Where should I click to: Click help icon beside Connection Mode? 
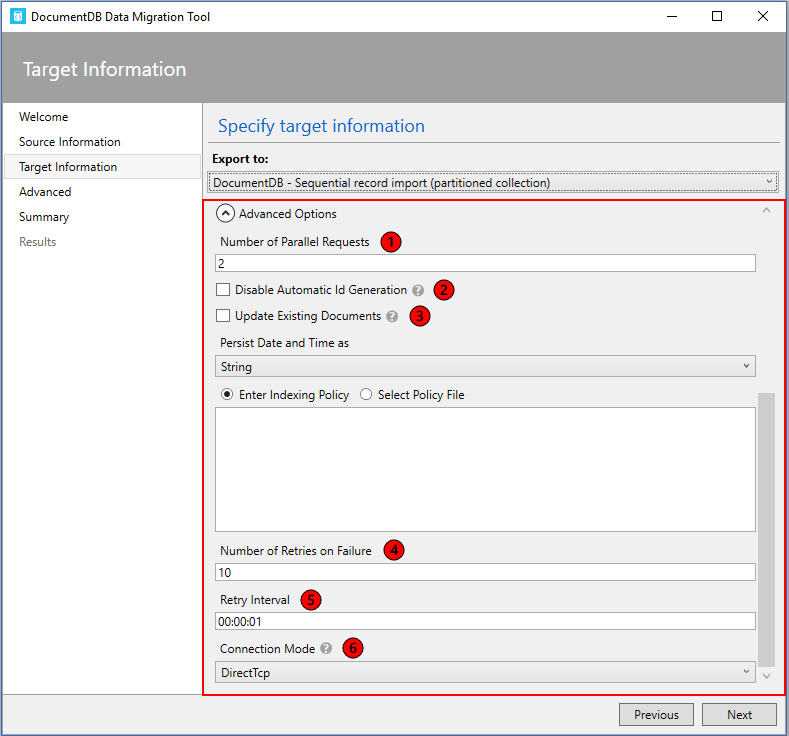[326, 648]
